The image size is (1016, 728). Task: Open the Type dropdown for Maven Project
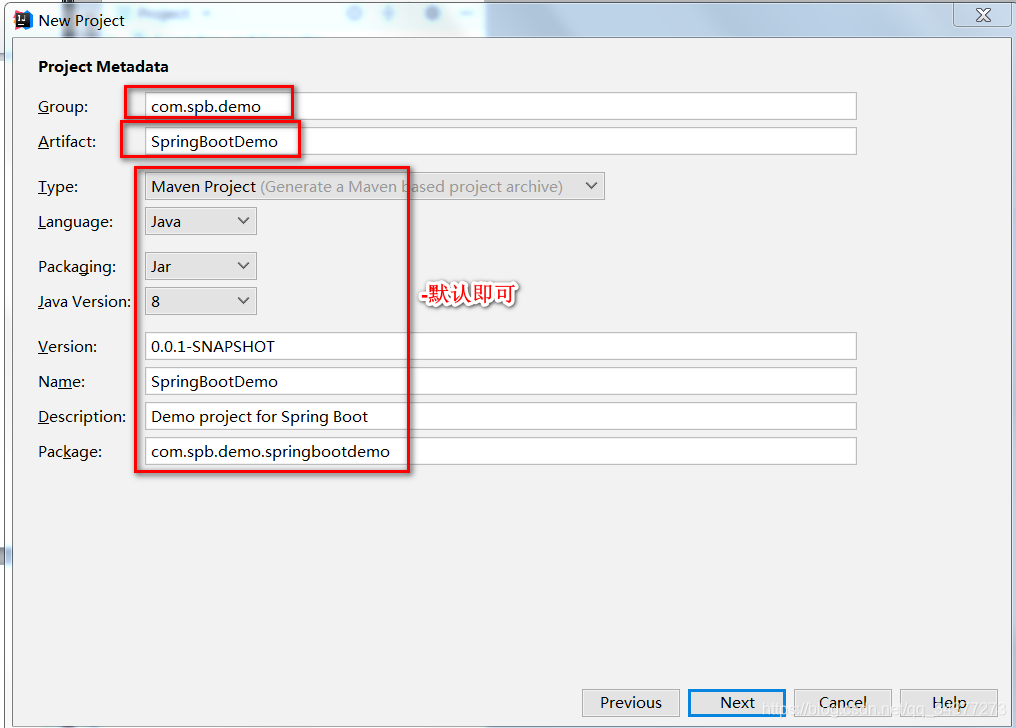pyautogui.click(x=375, y=187)
